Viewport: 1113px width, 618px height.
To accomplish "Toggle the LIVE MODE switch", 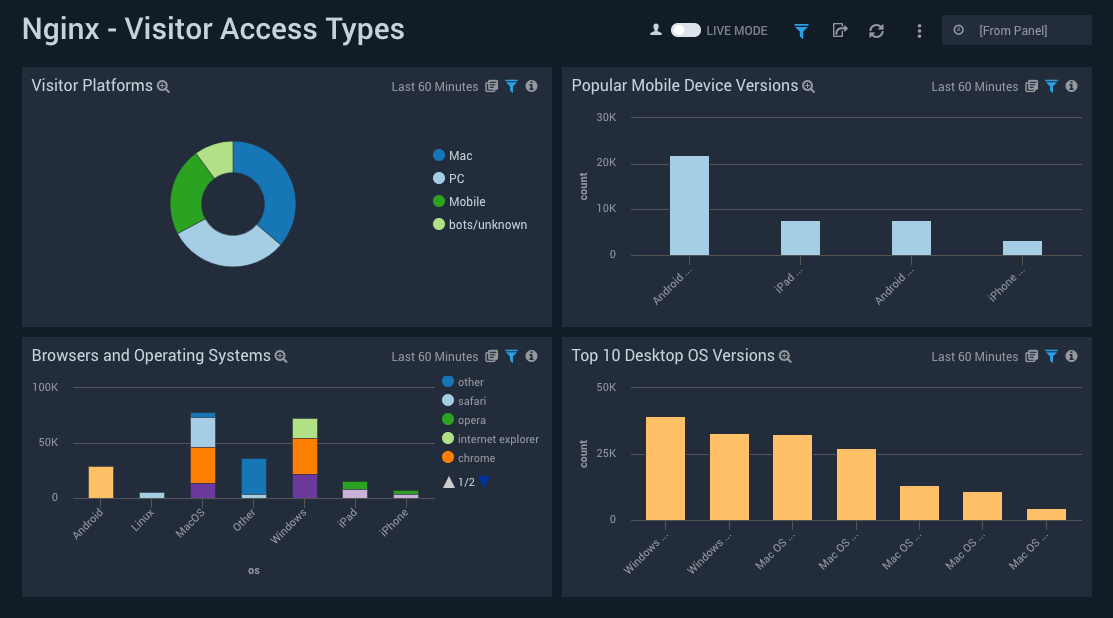I will pos(685,31).
